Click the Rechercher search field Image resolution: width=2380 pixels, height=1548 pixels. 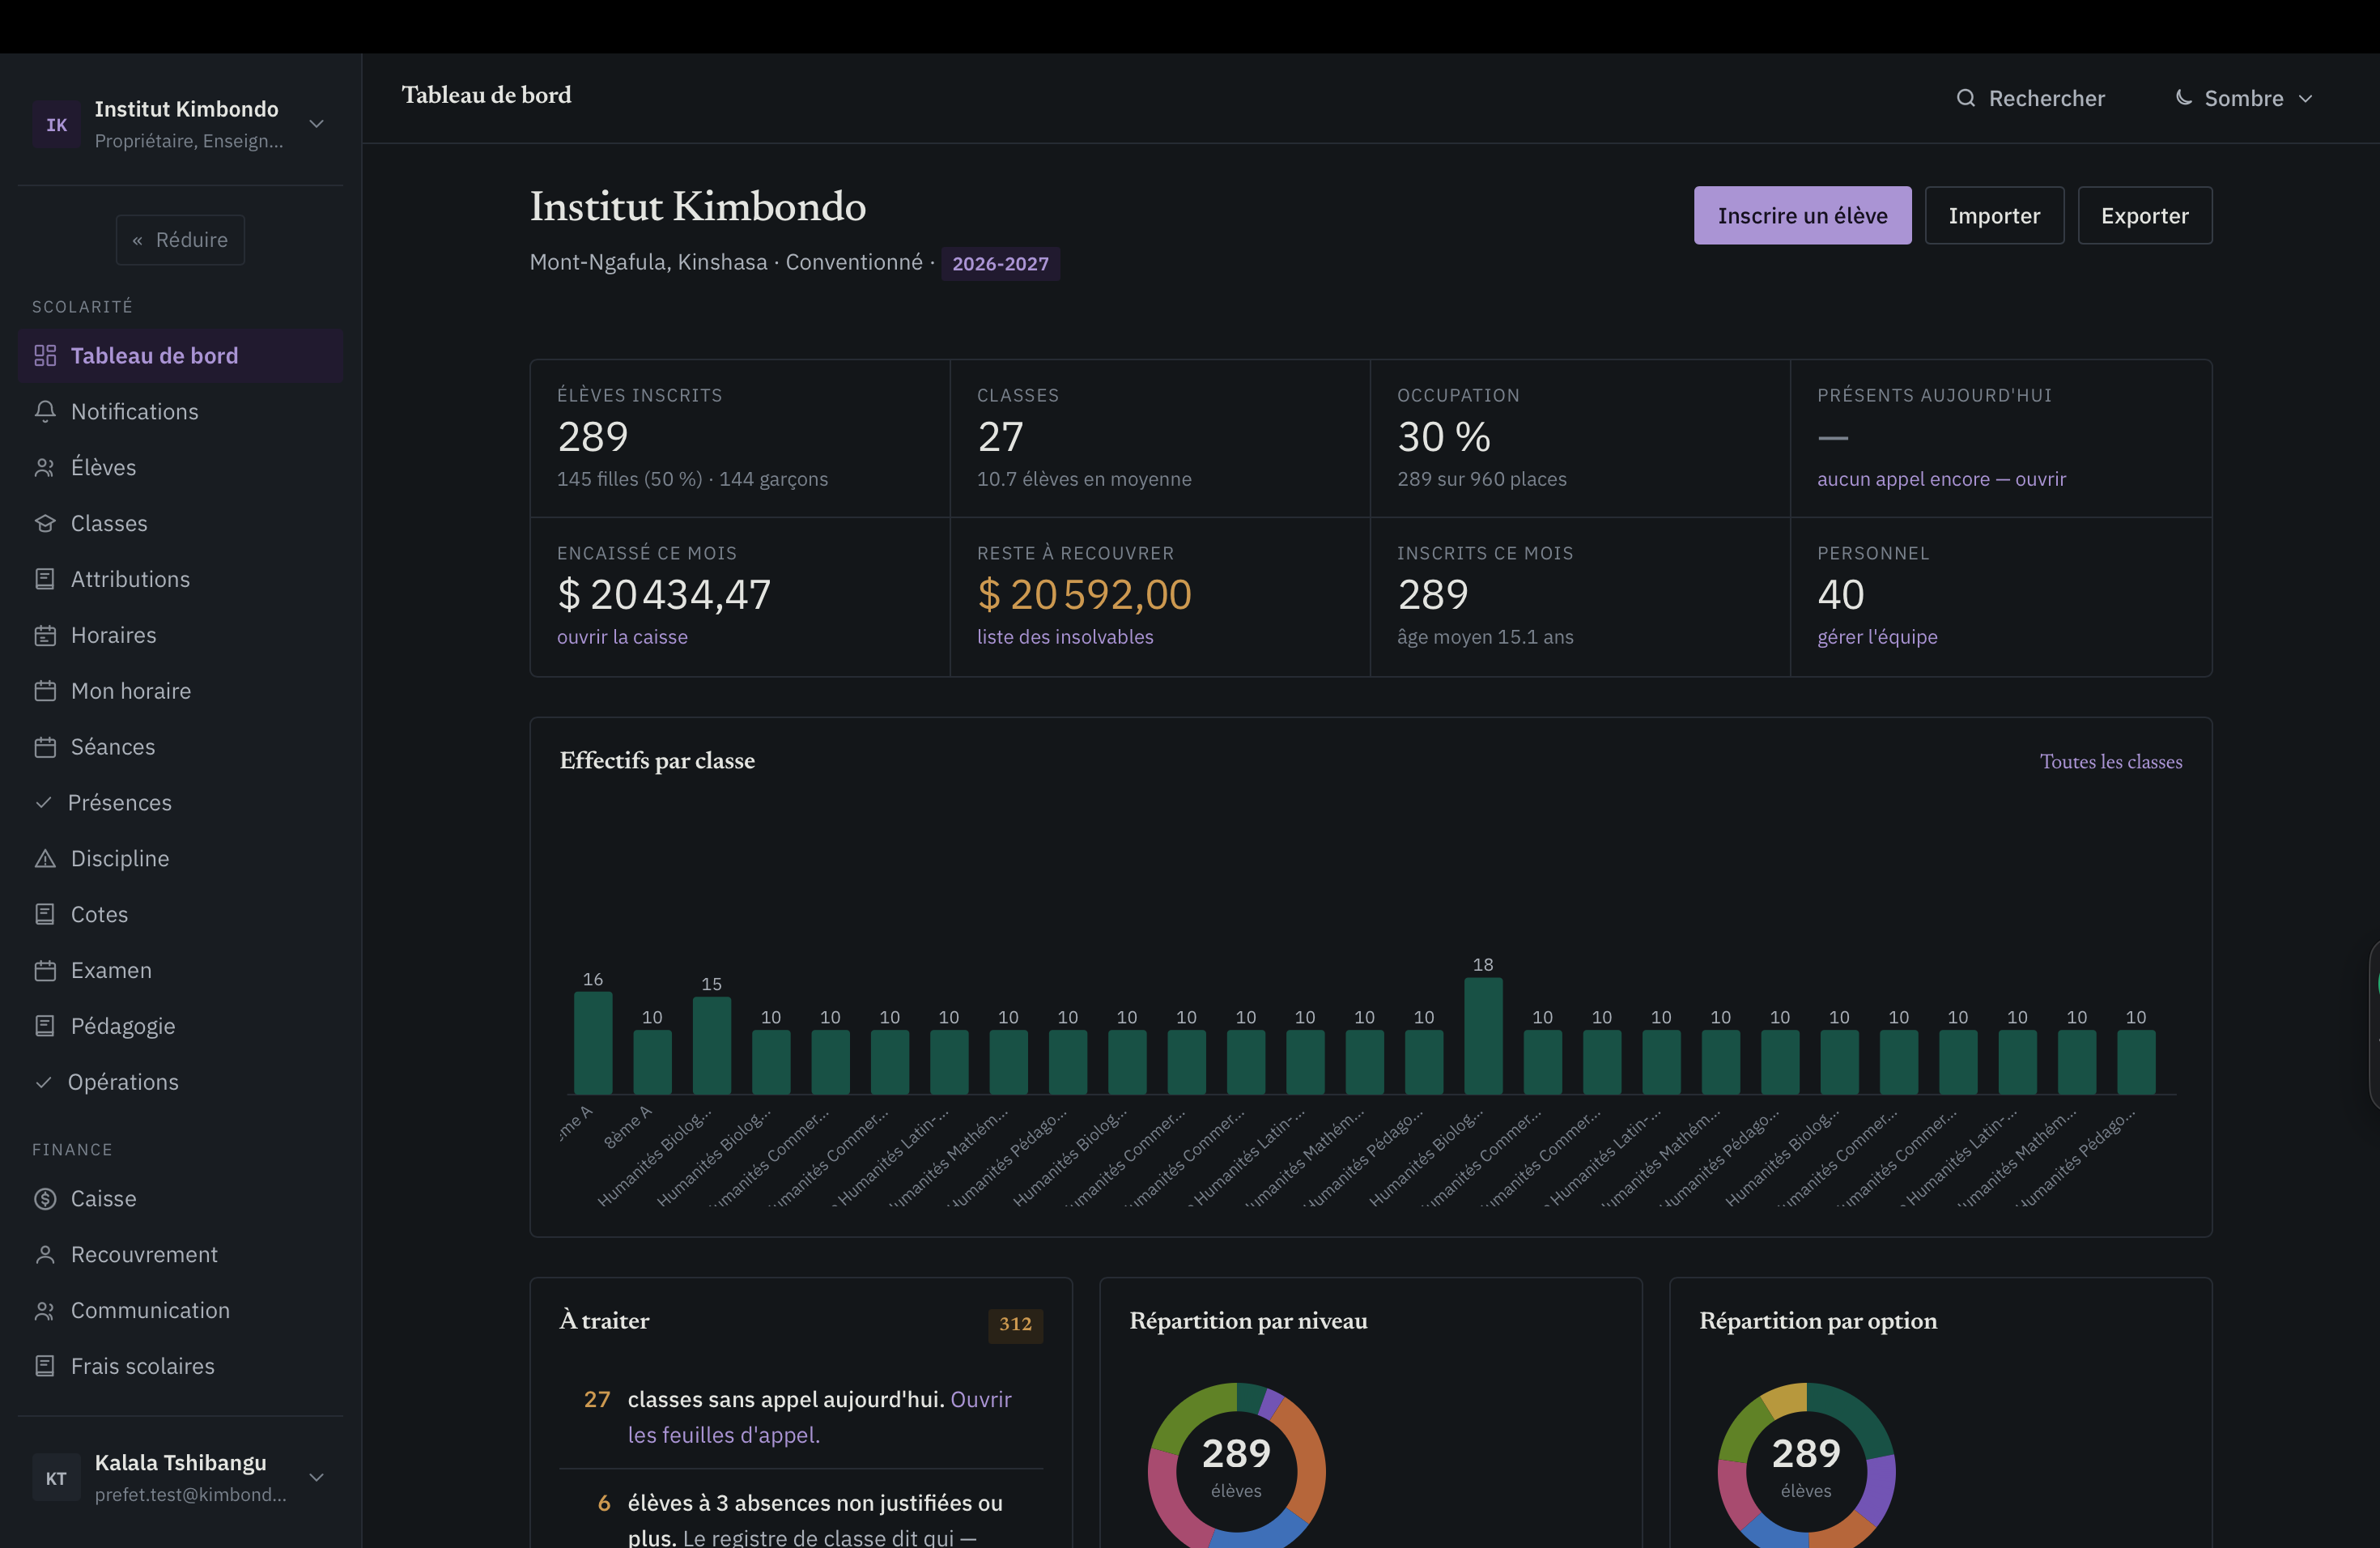(x=2030, y=98)
